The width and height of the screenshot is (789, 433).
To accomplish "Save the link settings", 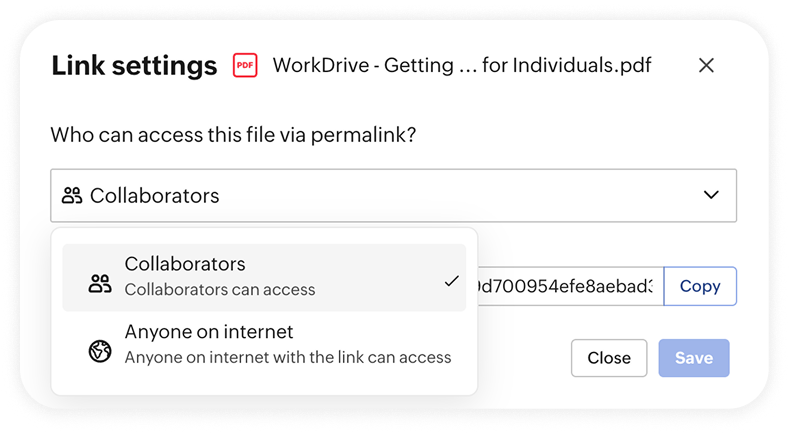I will click(x=693, y=358).
